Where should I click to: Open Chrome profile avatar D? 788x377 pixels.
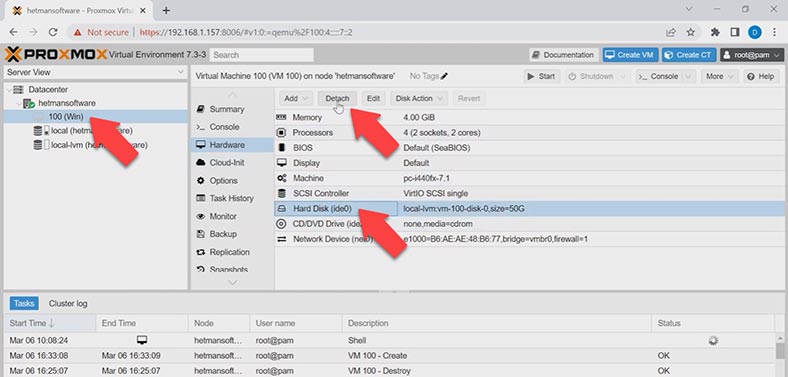(x=754, y=32)
